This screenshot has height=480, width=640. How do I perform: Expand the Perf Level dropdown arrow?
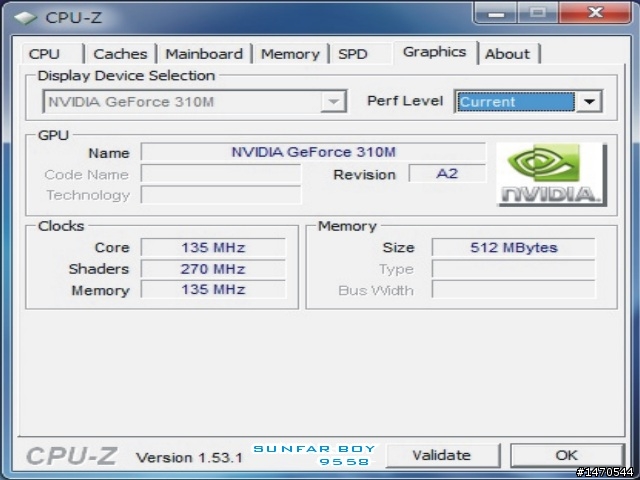coord(589,102)
